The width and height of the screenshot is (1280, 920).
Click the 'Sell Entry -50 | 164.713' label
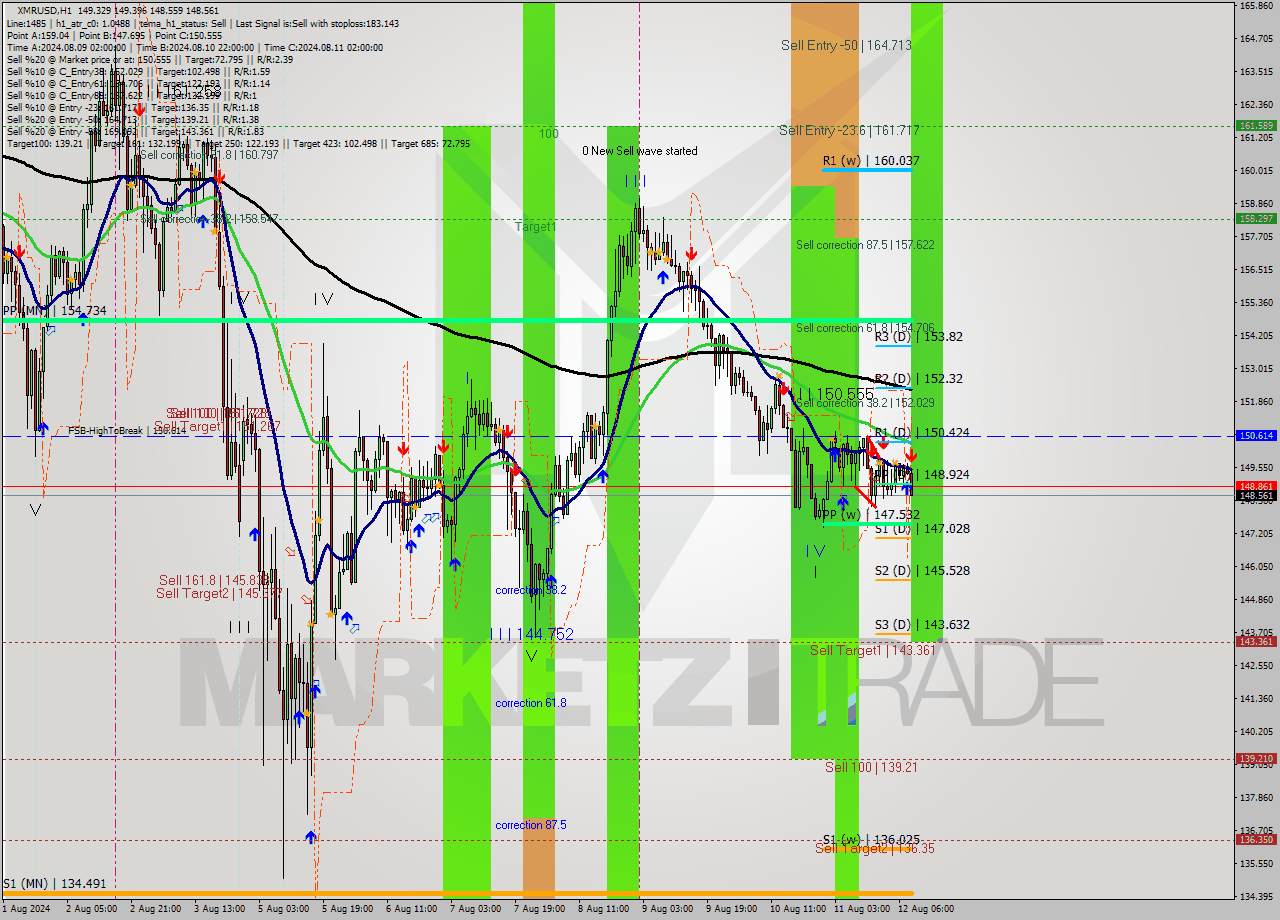click(x=846, y=45)
